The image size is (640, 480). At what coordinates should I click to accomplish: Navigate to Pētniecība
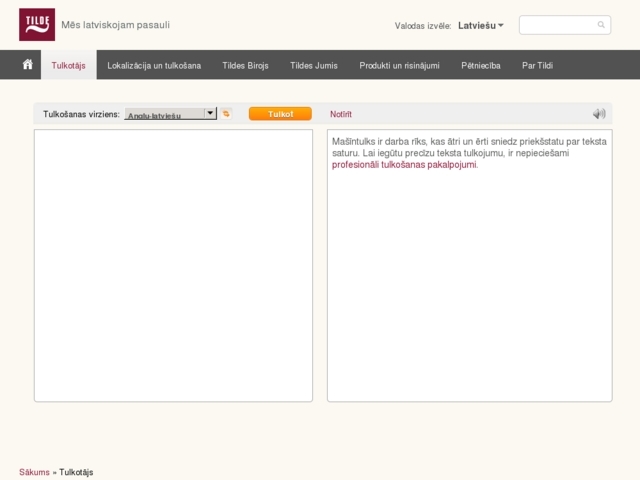pos(481,66)
